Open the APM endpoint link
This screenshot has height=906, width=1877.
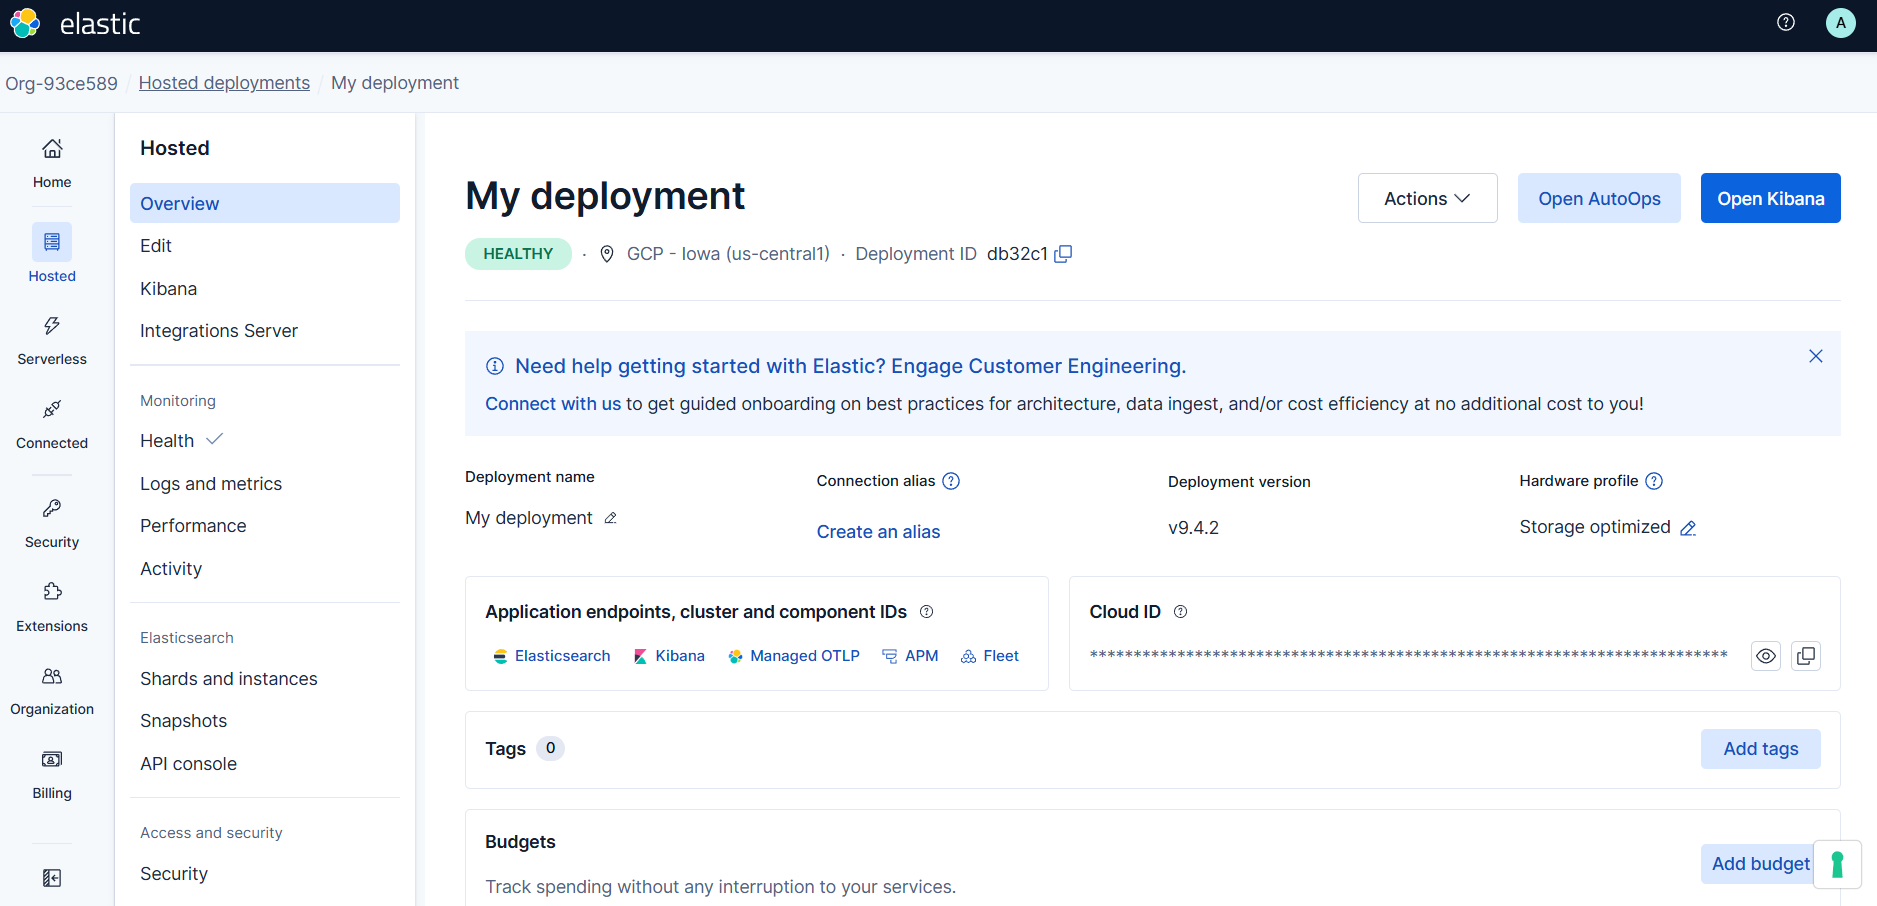coord(910,656)
